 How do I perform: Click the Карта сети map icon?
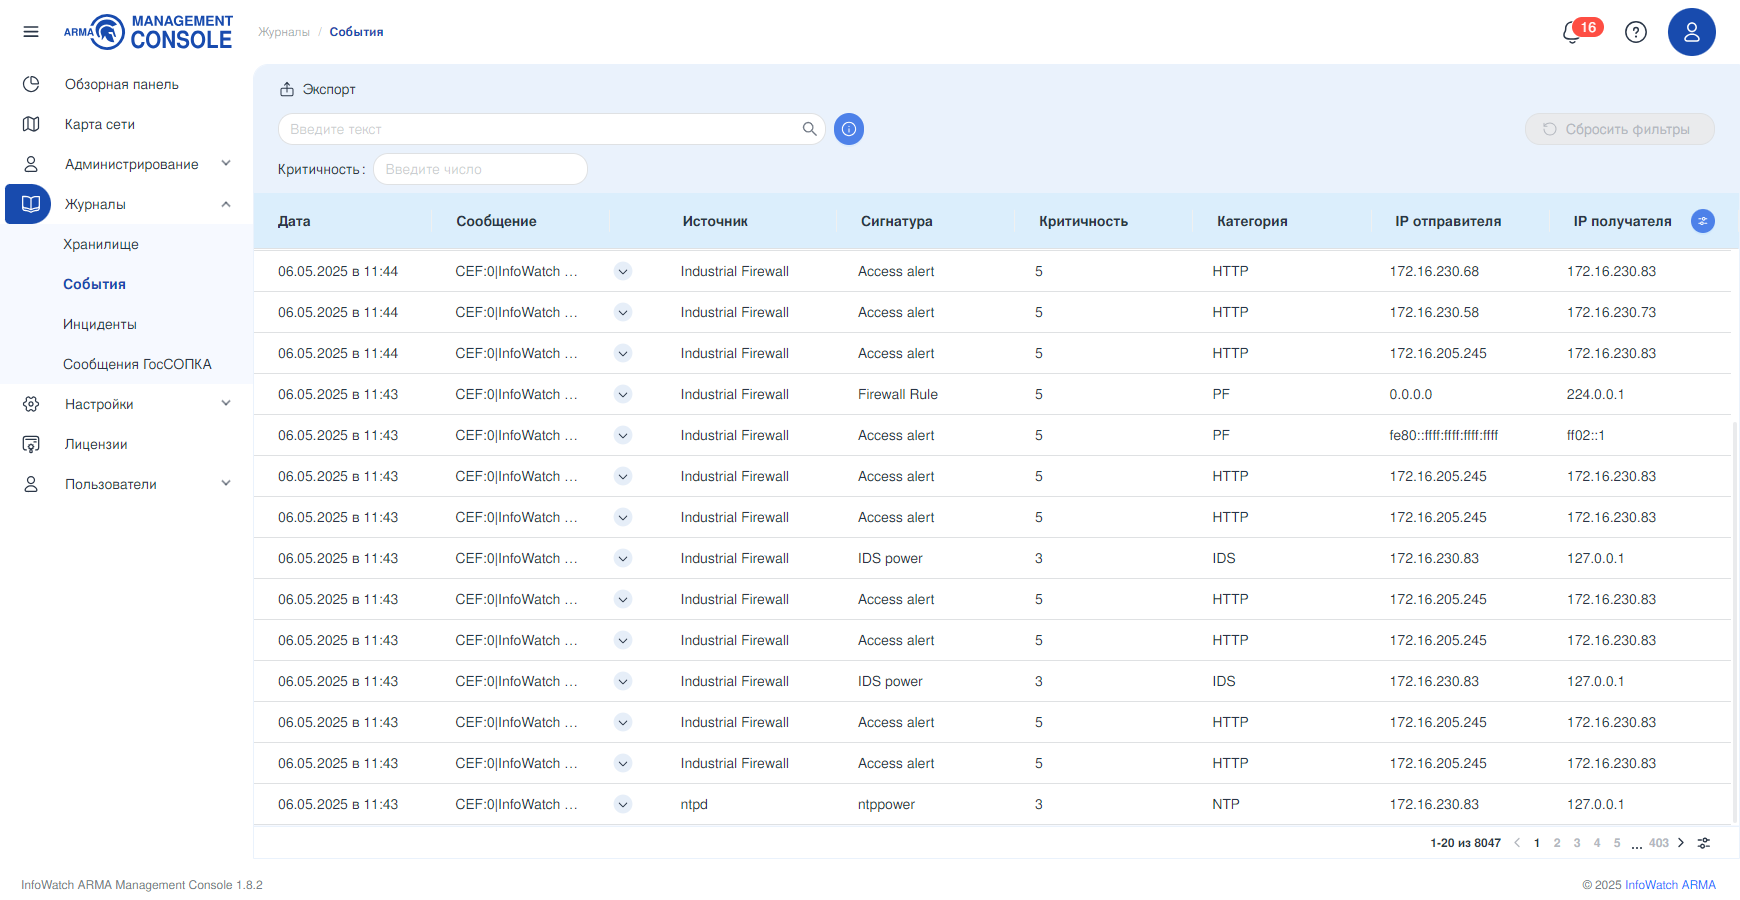pos(31,124)
